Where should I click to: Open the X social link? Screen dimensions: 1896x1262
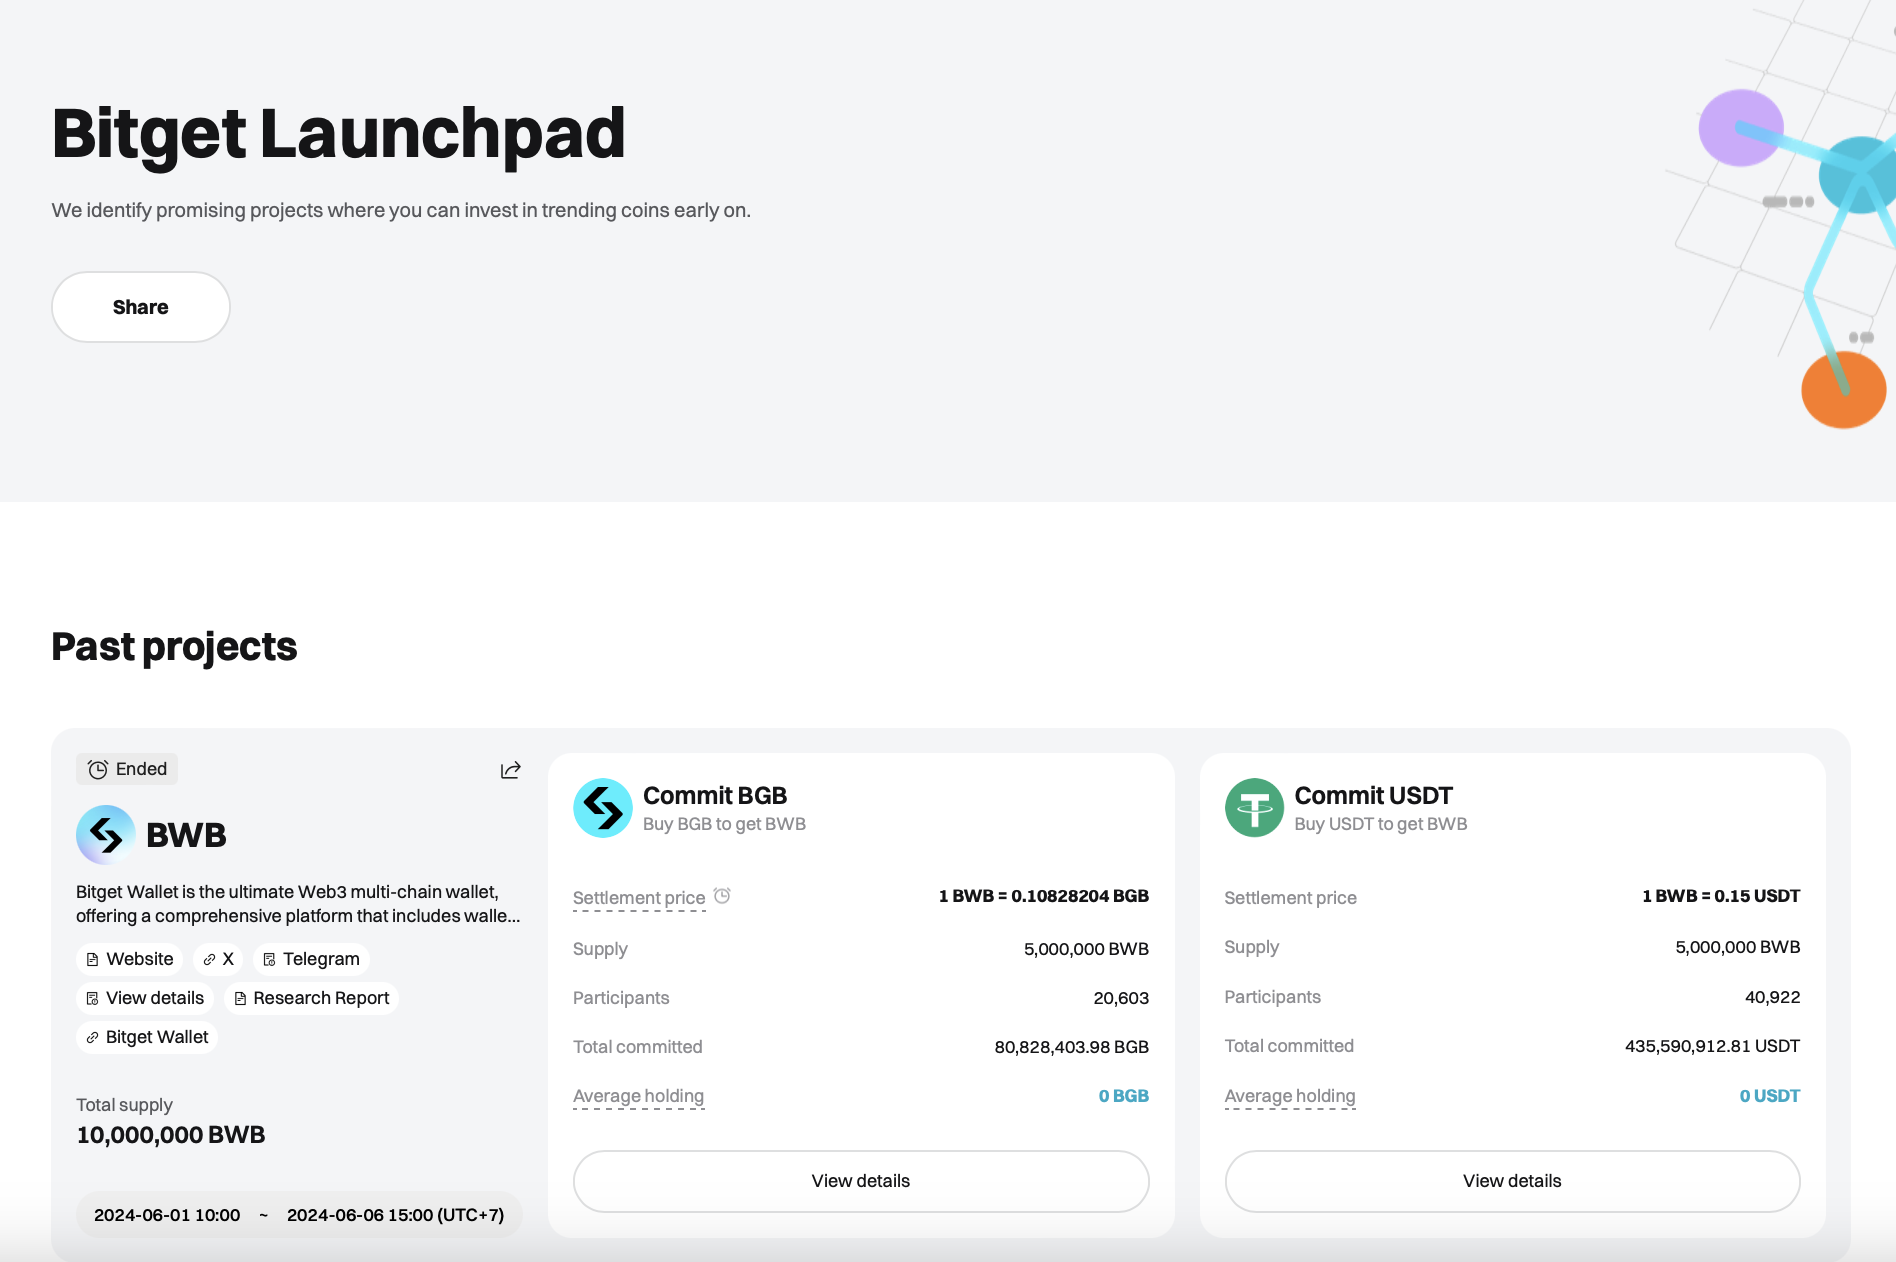(x=218, y=959)
